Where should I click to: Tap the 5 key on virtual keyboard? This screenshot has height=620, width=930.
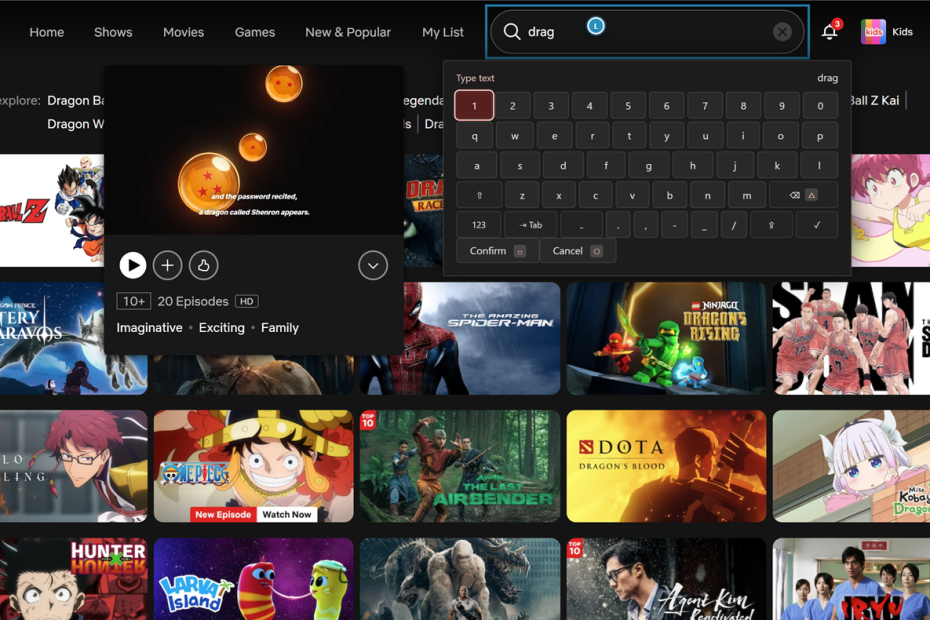pos(628,106)
